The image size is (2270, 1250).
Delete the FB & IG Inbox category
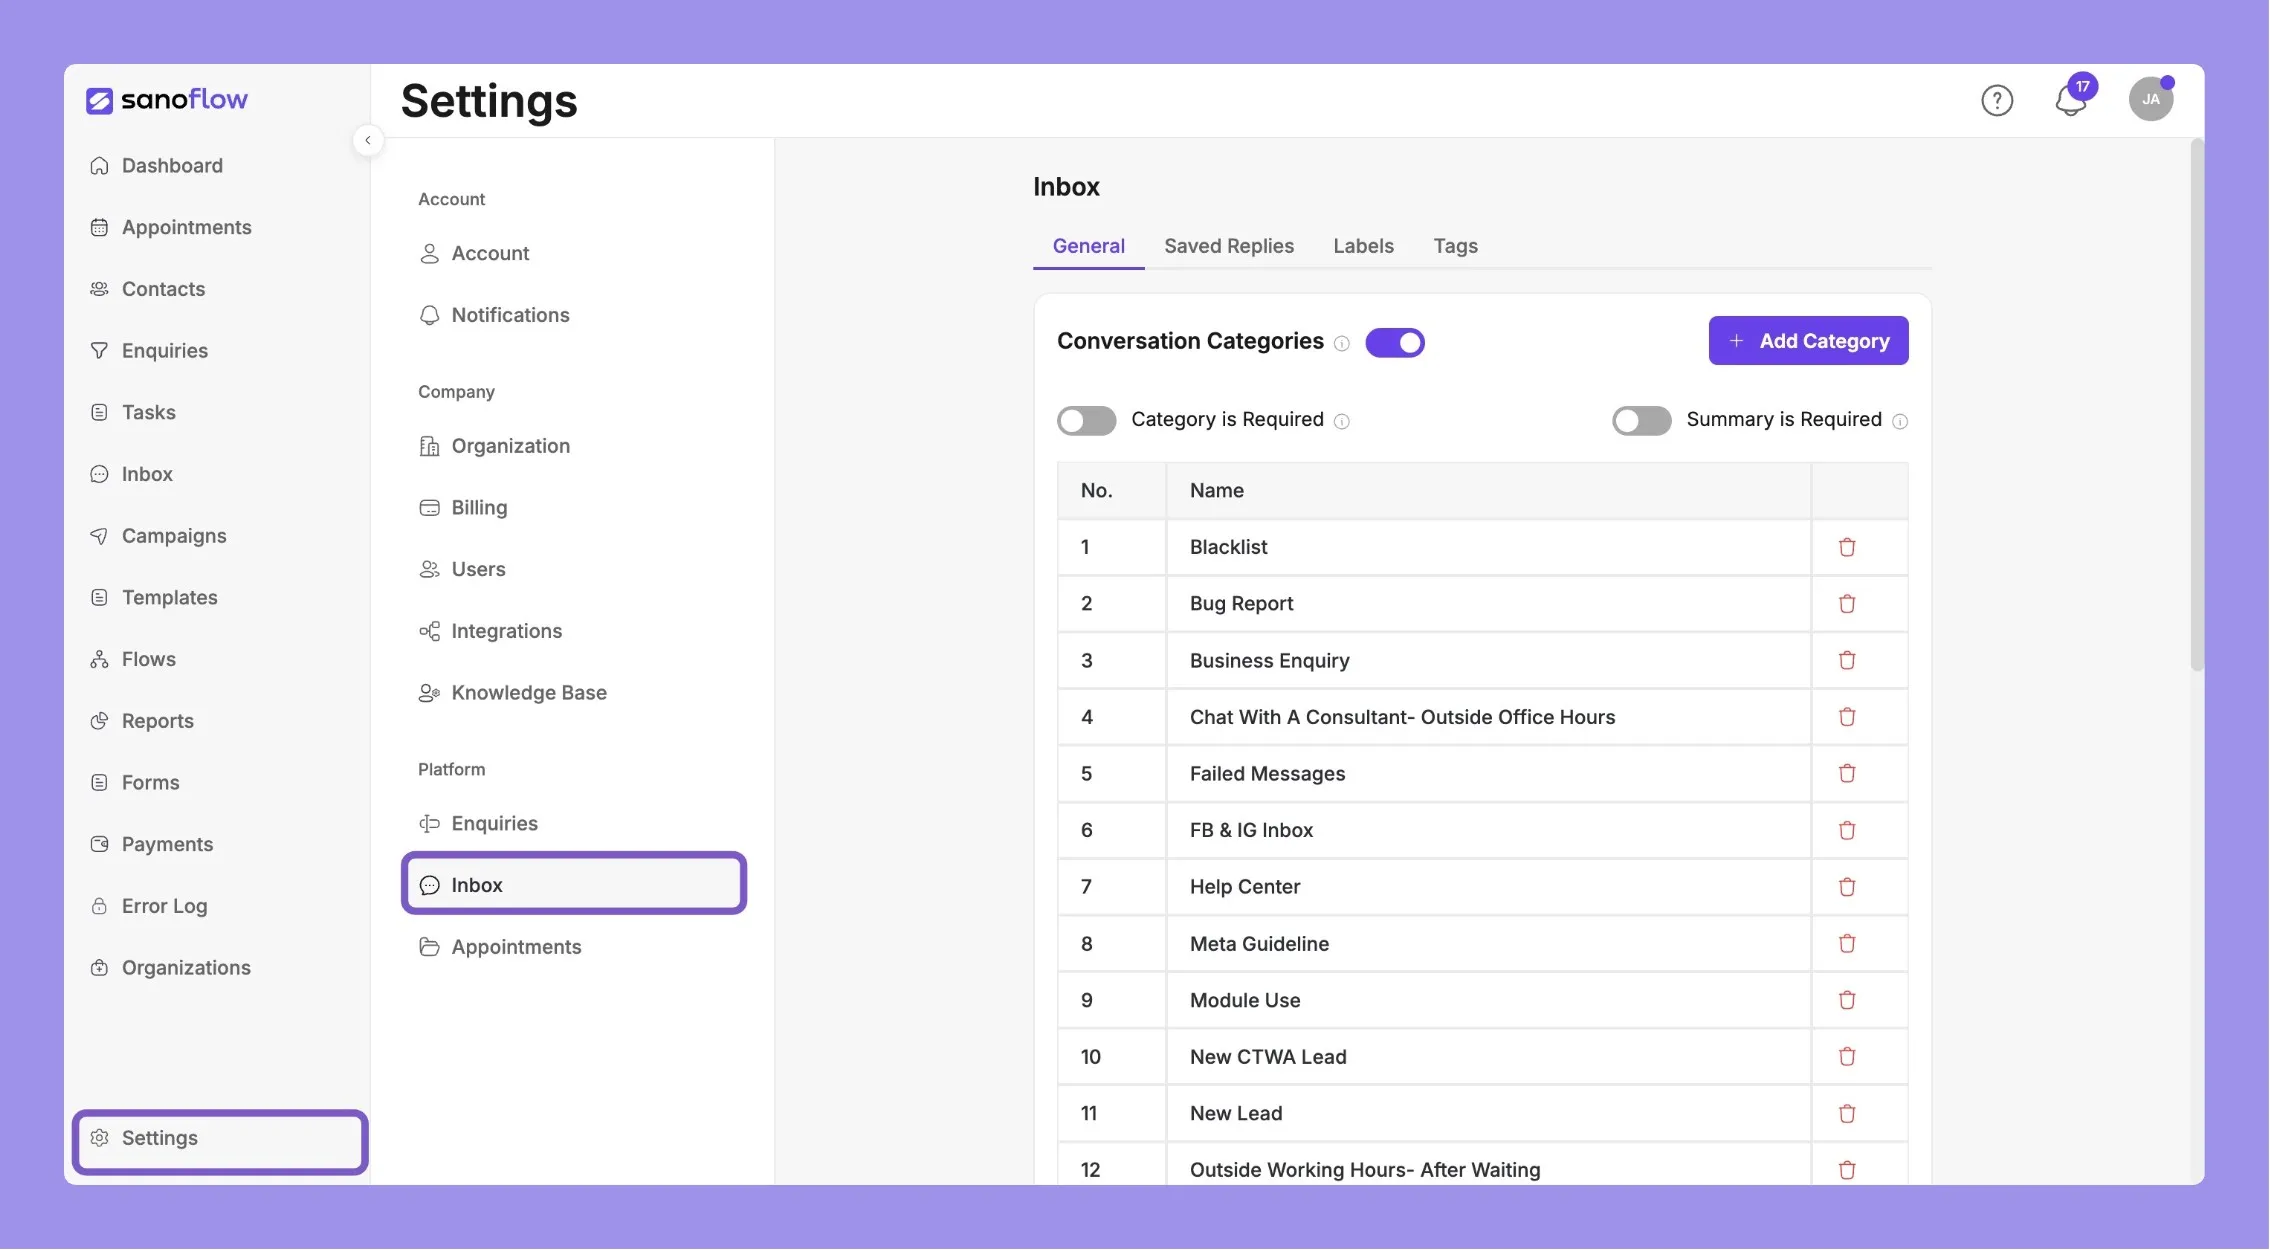(1847, 830)
